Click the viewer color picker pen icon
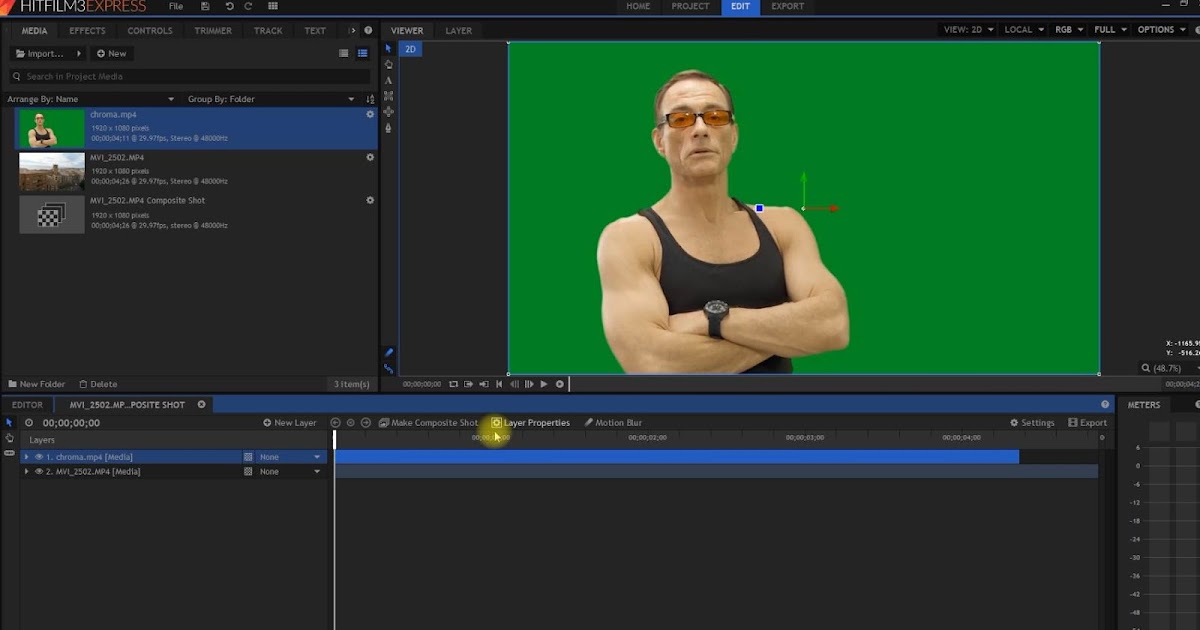This screenshot has height=630, width=1200. click(389, 353)
